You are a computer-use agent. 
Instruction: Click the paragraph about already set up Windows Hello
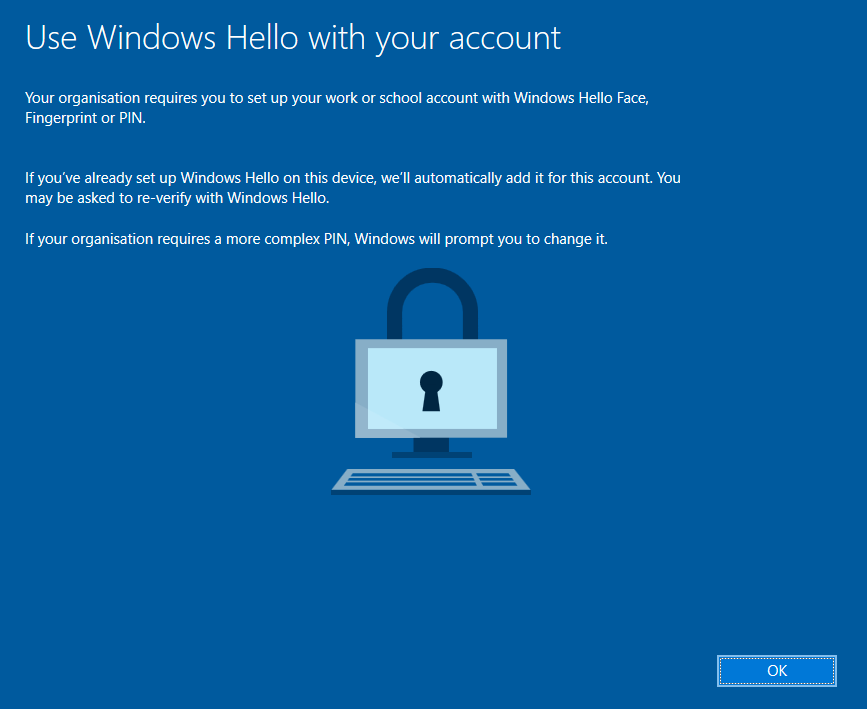click(x=353, y=188)
